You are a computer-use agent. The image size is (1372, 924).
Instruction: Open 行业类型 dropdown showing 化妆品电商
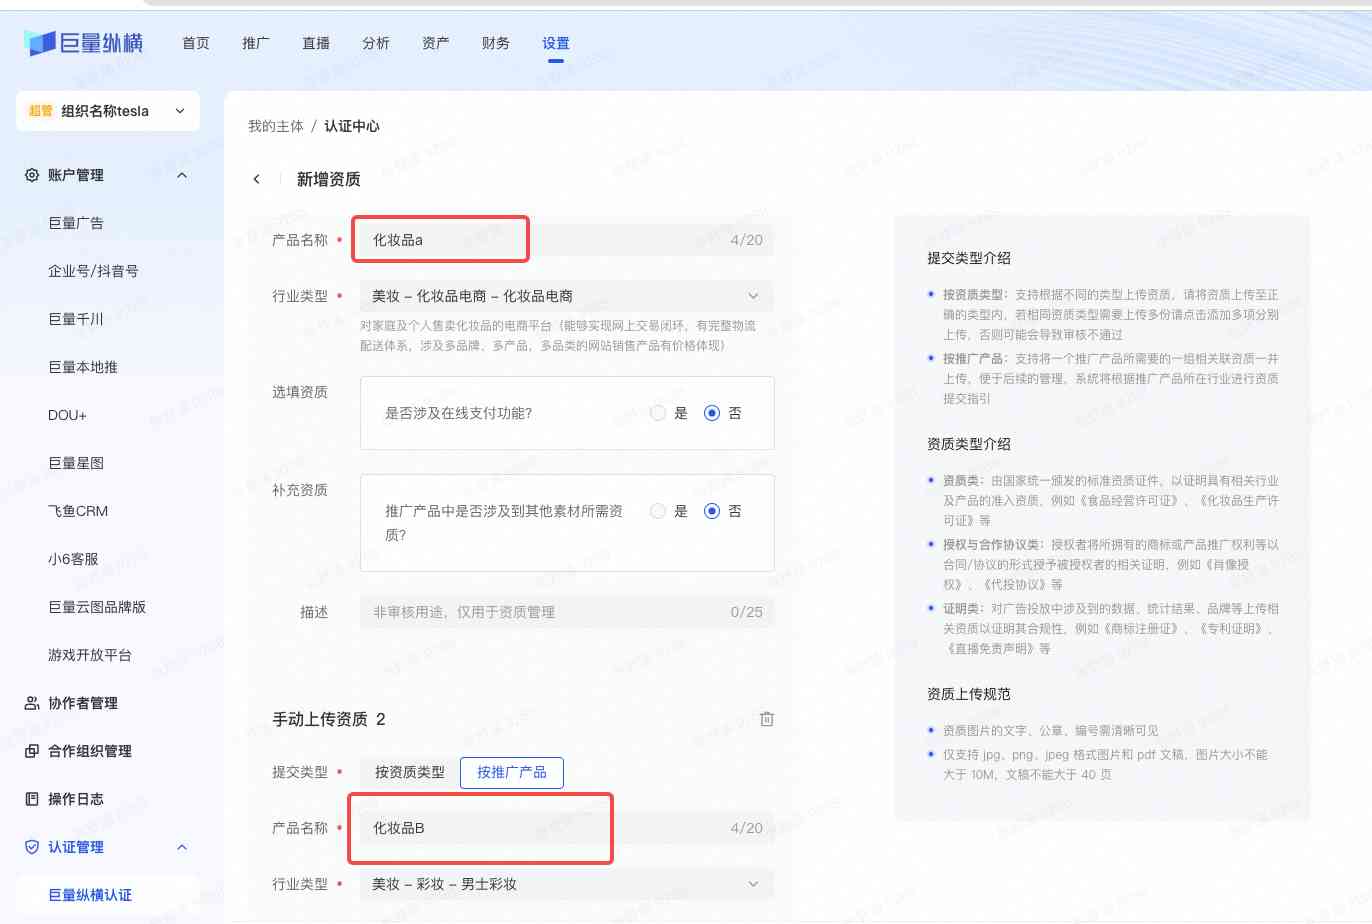coord(566,296)
